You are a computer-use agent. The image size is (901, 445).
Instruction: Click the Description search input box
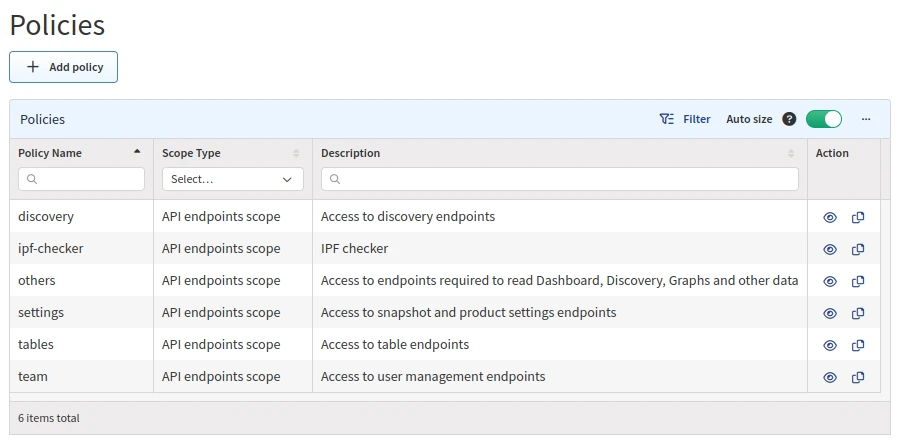pos(560,179)
